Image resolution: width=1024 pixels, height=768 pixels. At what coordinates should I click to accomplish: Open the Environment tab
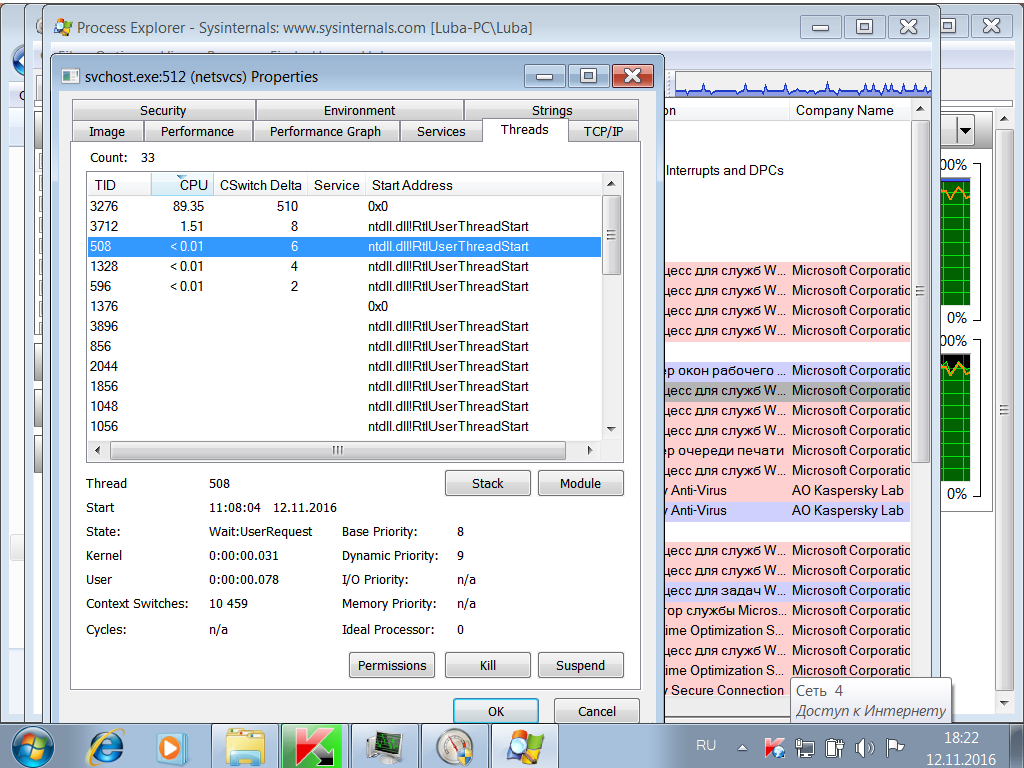click(x=359, y=110)
